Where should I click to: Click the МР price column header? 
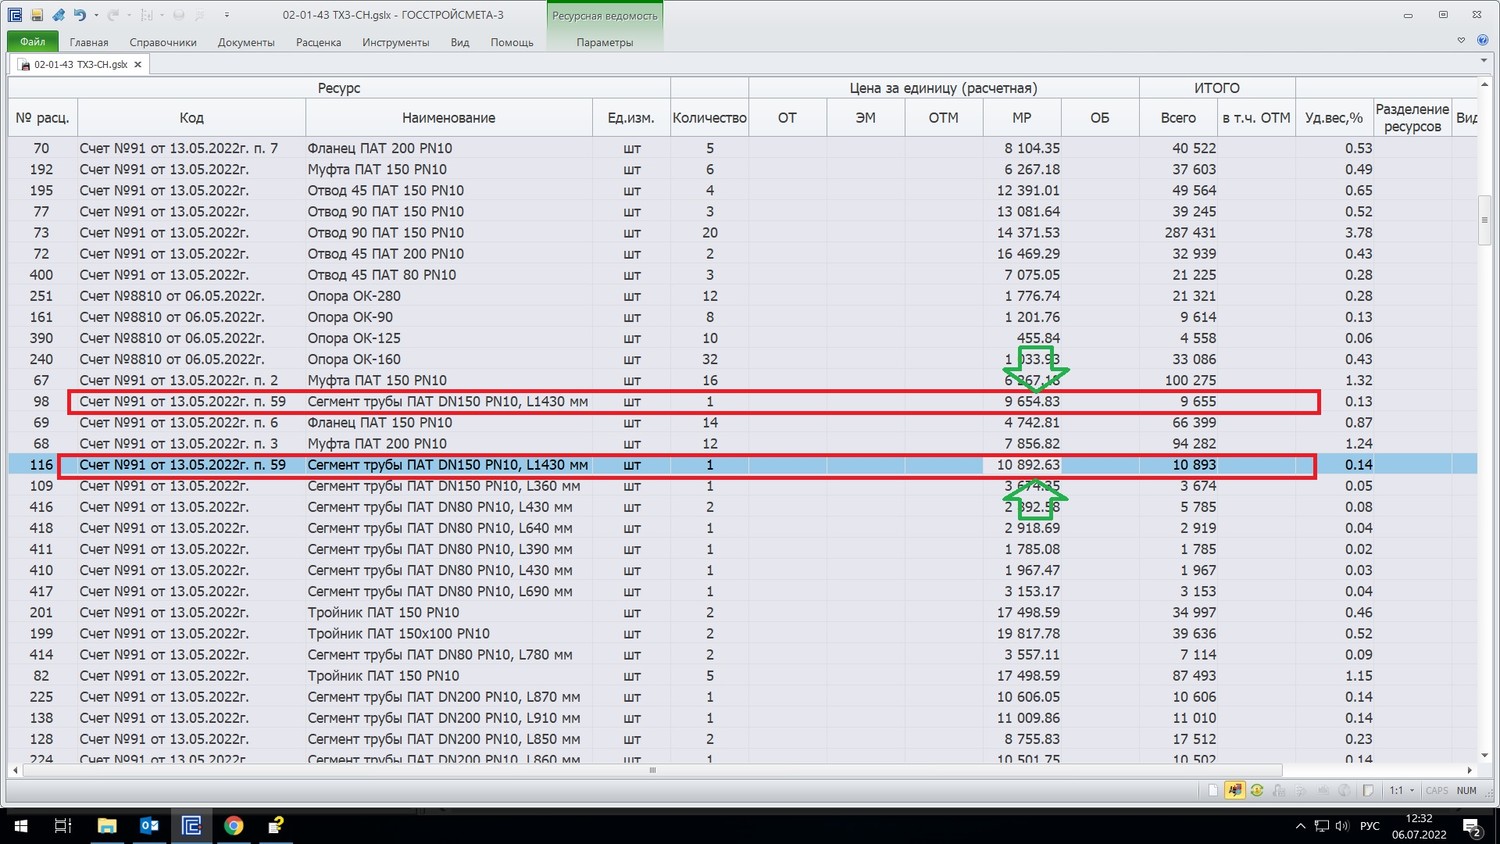click(1021, 117)
